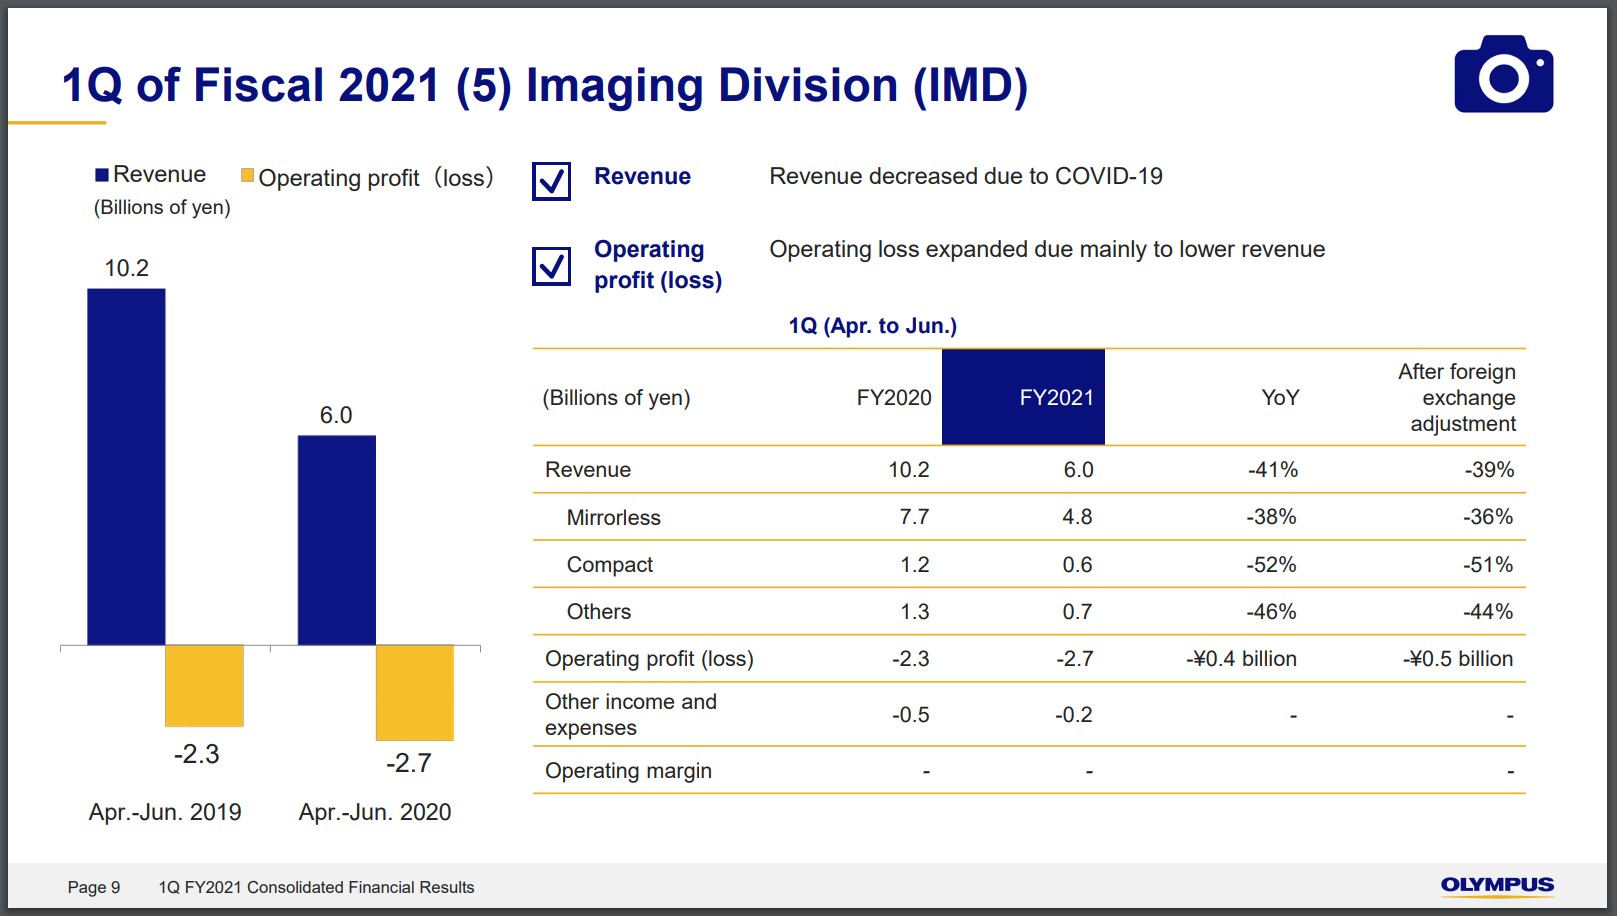
Task: Click the Revenue adjusted value -39%
Action: click(1489, 470)
